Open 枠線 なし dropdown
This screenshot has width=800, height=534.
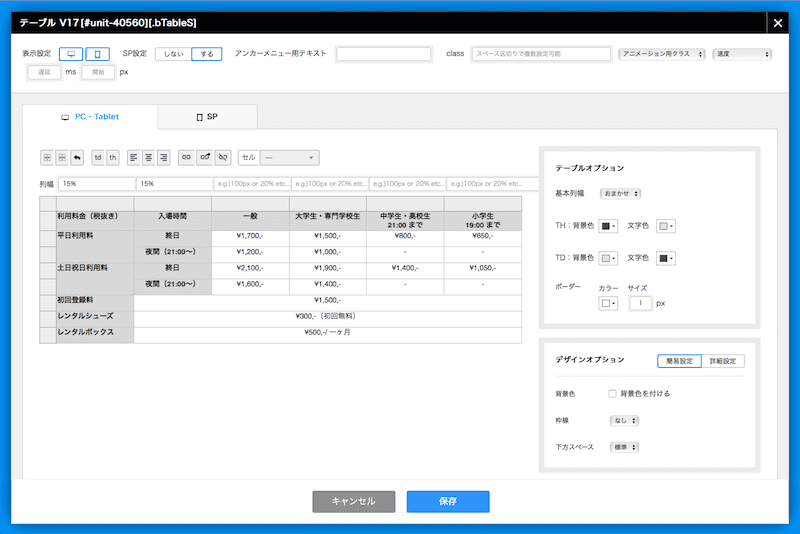624,421
